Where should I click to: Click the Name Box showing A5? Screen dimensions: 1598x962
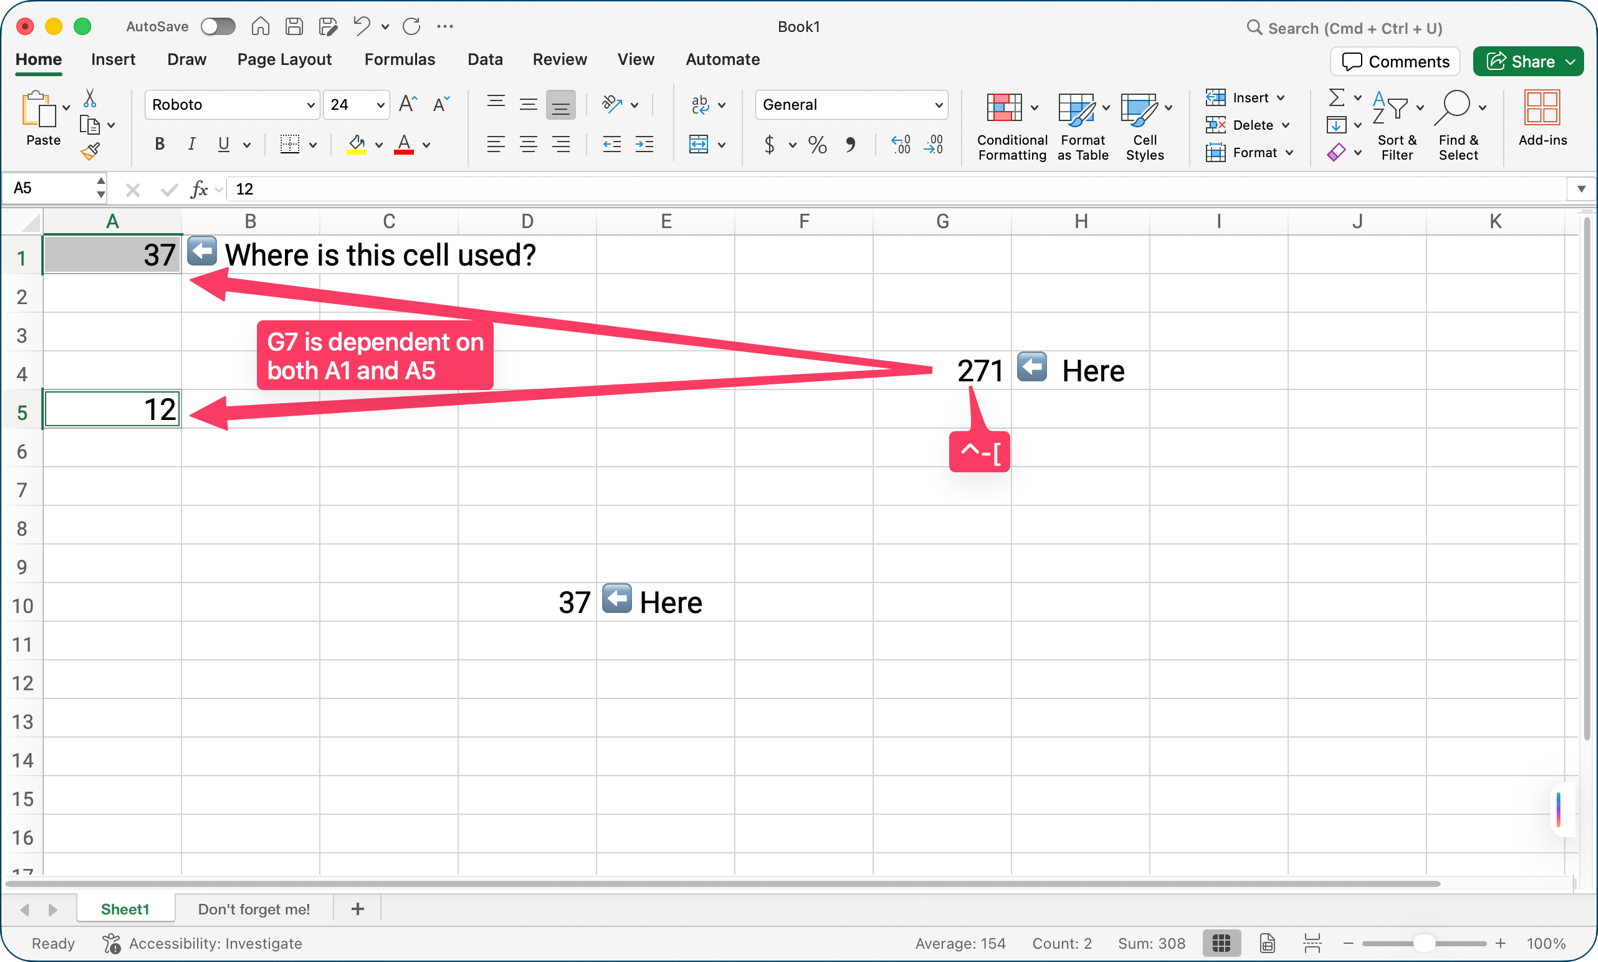[x=50, y=188]
